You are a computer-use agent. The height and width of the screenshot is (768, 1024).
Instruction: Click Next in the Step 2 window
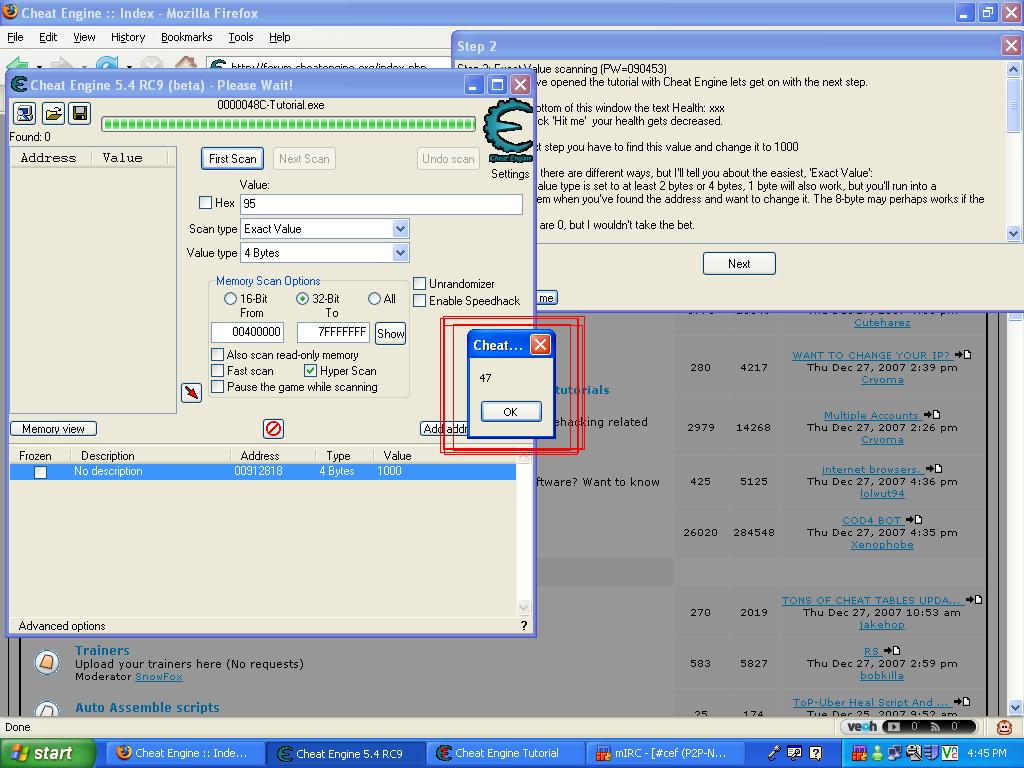739,263
